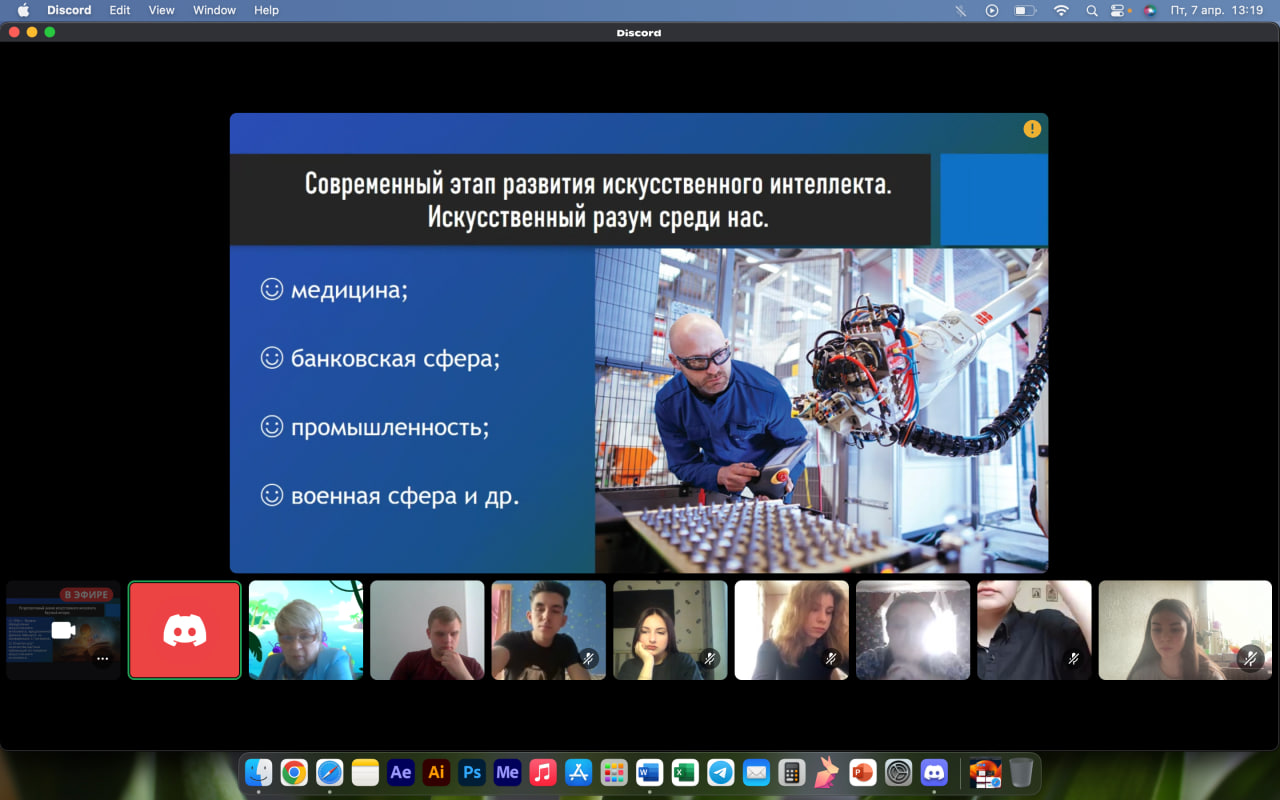Screen dimensions: 1280x800
Task: Open the Help menu
Action: click(266, 10)
